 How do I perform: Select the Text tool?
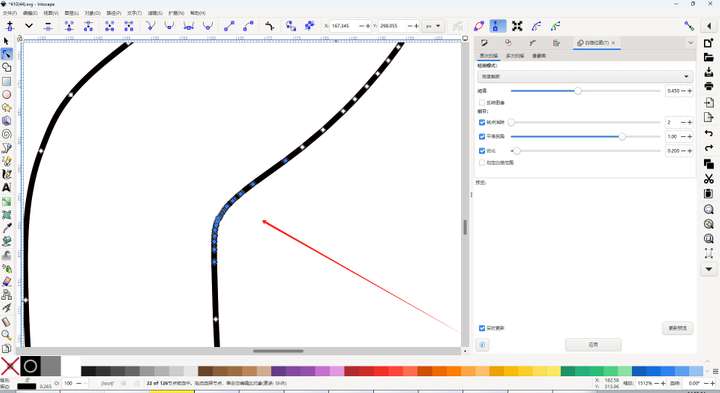(6, 188)
